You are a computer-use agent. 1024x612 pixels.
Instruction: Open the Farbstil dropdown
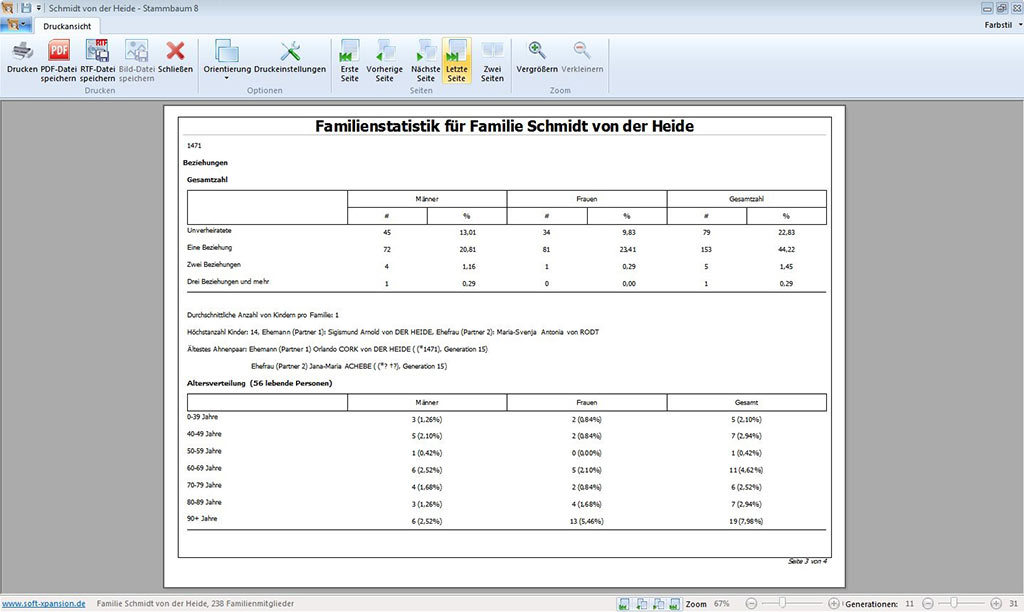click(x=1003, y=25)
